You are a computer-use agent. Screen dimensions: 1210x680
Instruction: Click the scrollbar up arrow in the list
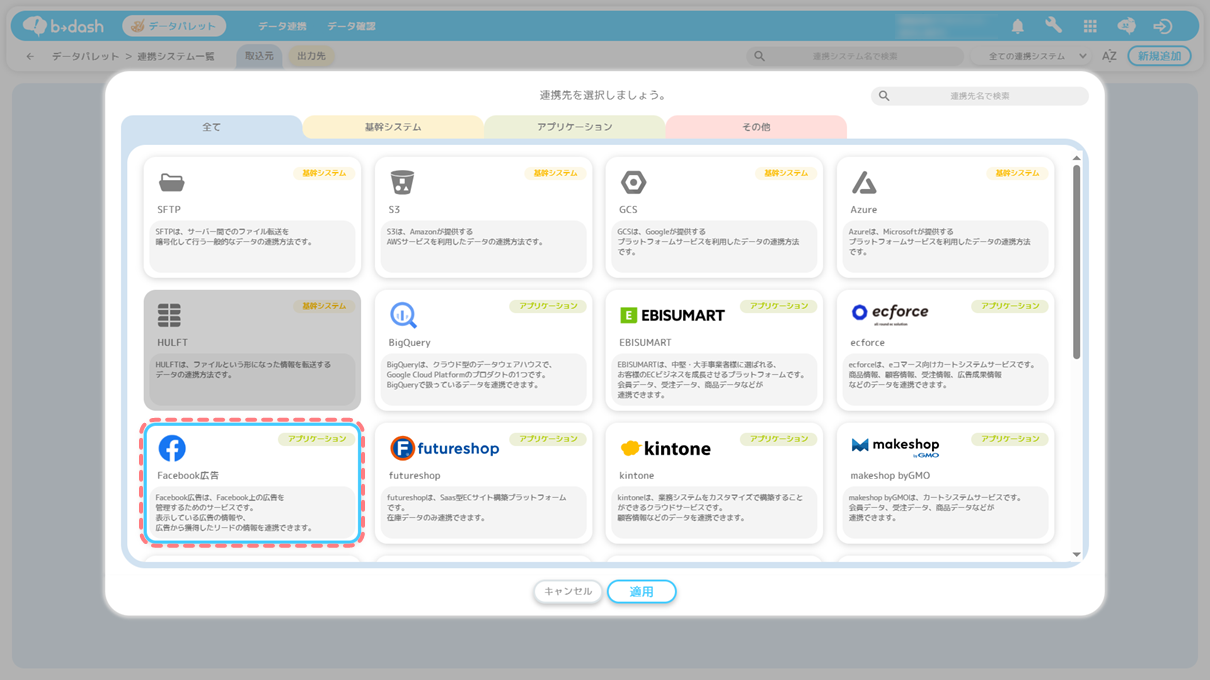coord(1076,158)
